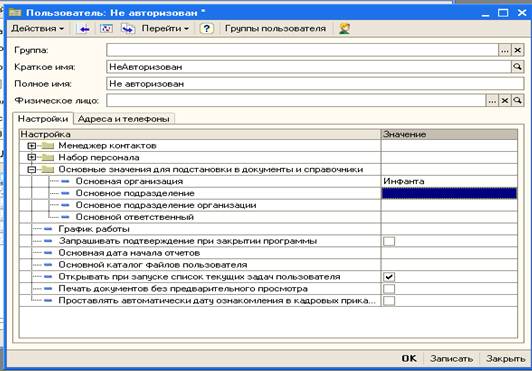This screenshot has width=532, height=371.
Task: Click the magnifier icon next to Краткое имя
Action: (517, 67)
